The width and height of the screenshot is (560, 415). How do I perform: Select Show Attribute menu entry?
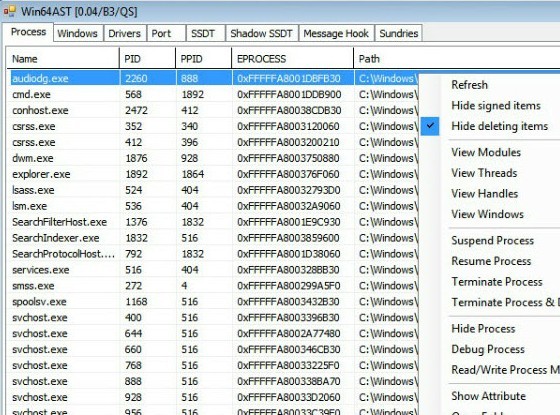coord(489,396)
